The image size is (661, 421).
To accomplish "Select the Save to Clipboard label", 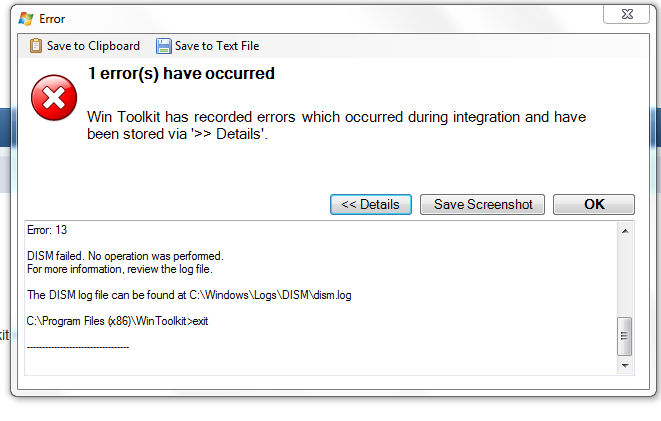I will pyautogui.click(x=93, y=46).
